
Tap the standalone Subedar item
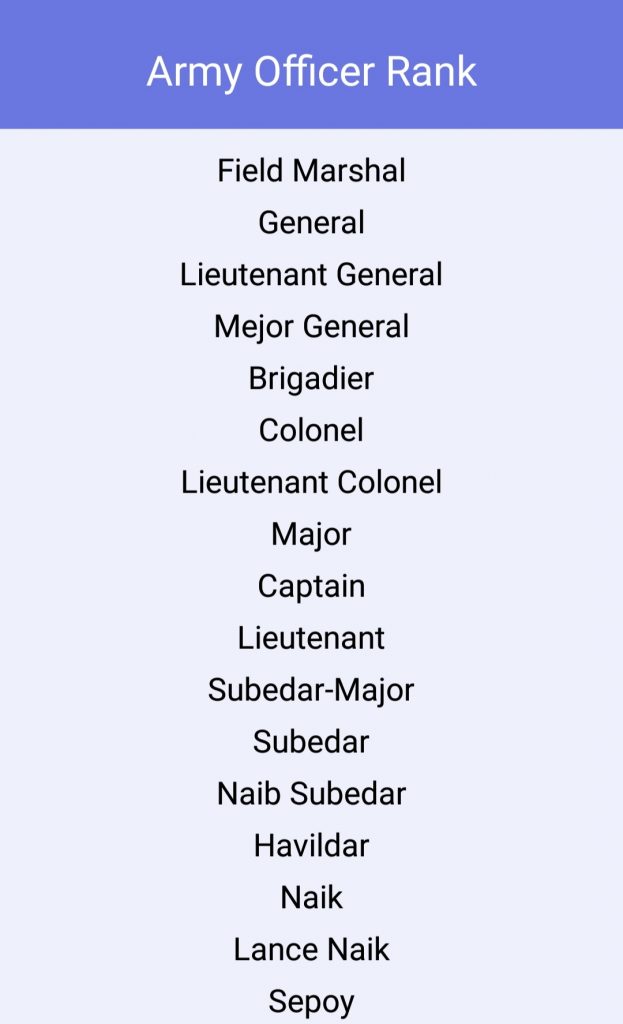[x=312, y=742]
